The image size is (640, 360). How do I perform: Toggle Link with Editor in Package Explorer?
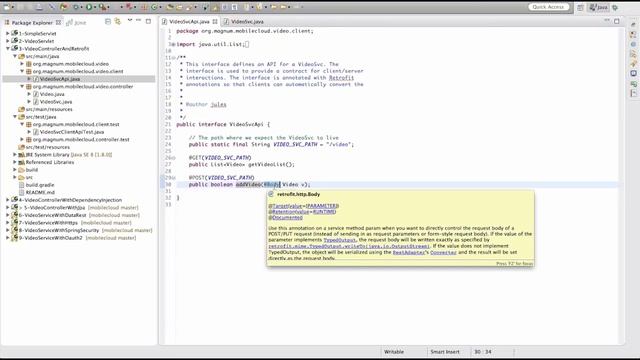pyautogui.click(x=118, y=21)
